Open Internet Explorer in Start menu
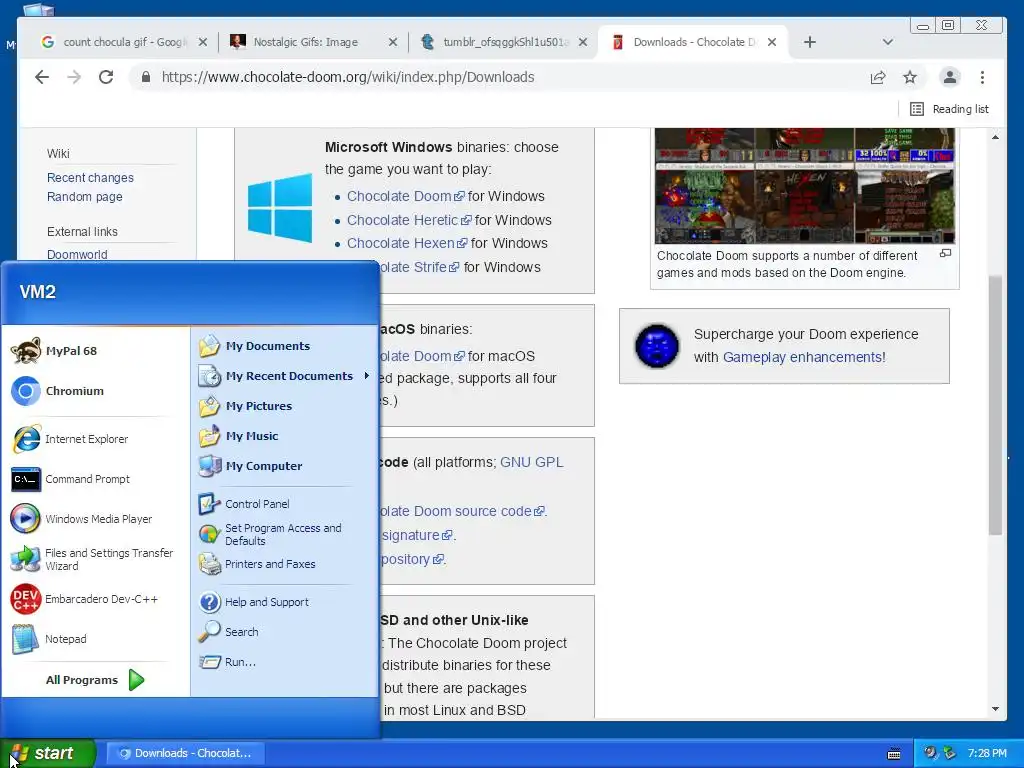The image size is (1024, 768). coord(95,439)
